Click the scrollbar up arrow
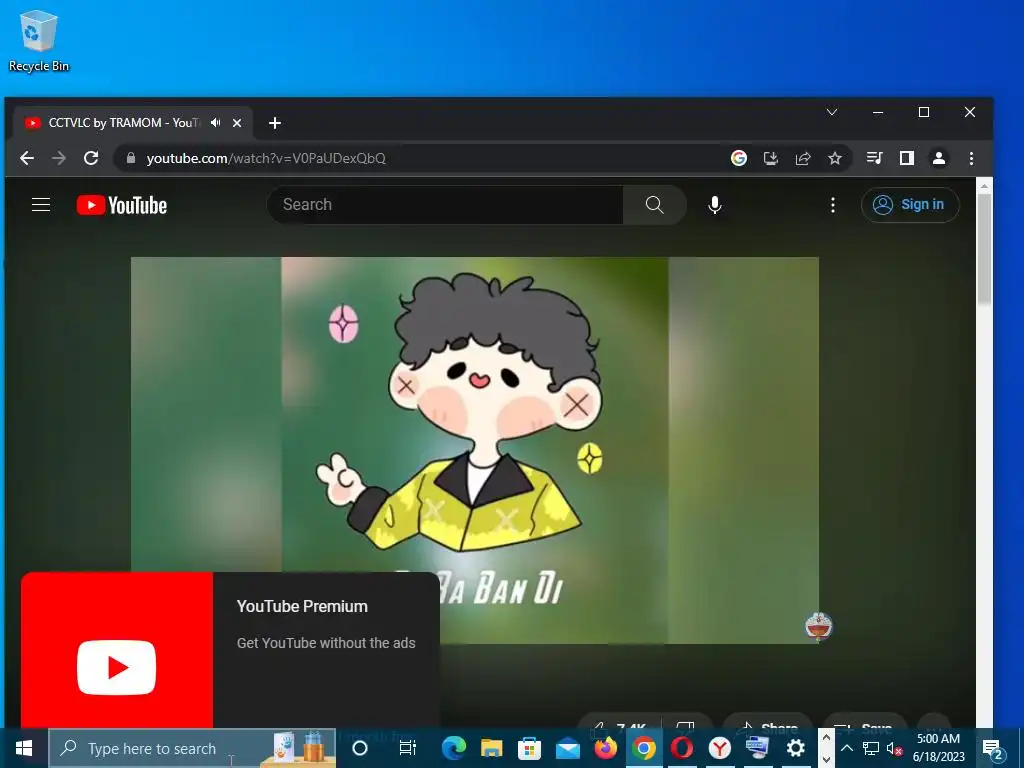 (984, 185)
